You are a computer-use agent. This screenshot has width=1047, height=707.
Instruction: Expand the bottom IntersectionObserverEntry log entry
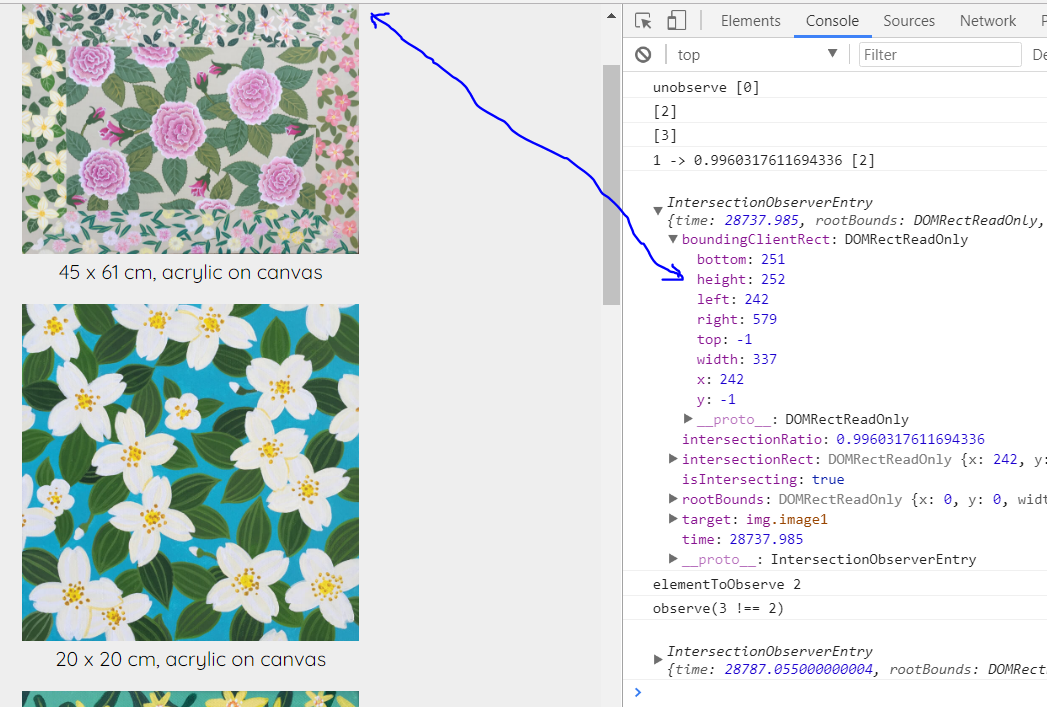click(x=659, y=659)
